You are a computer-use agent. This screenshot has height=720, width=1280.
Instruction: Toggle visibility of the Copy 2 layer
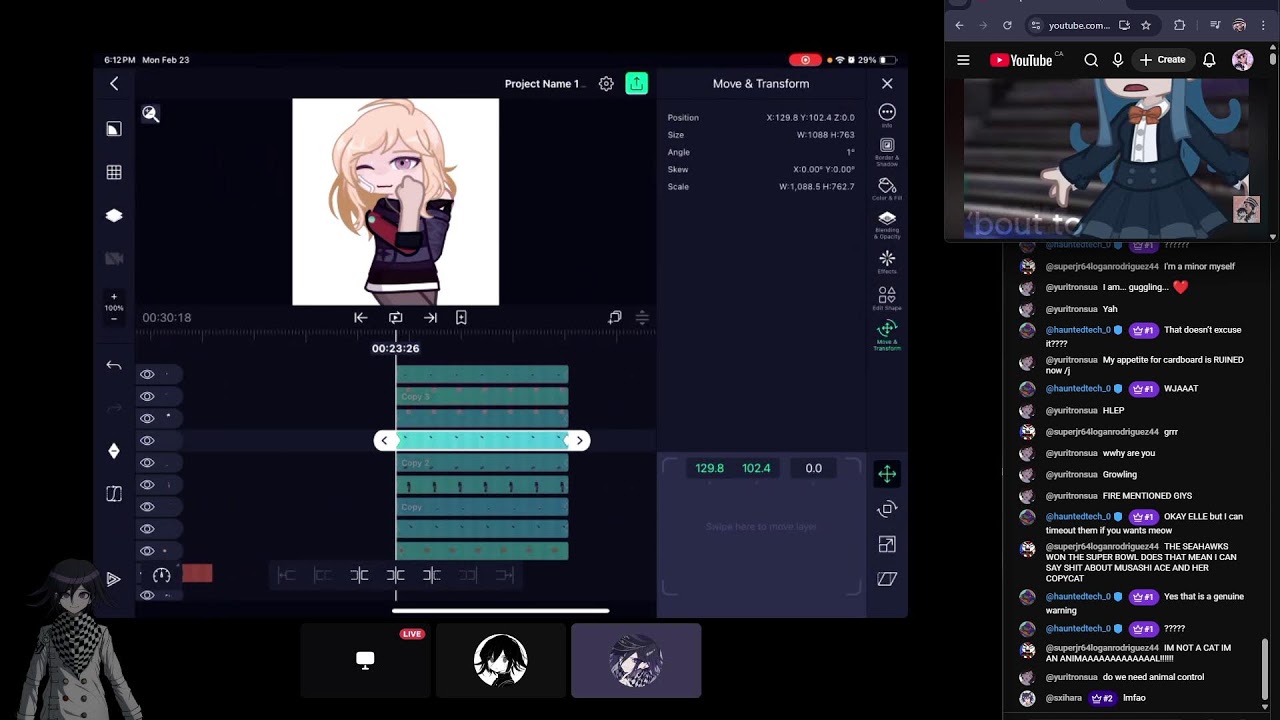click(x=147, y=463)
